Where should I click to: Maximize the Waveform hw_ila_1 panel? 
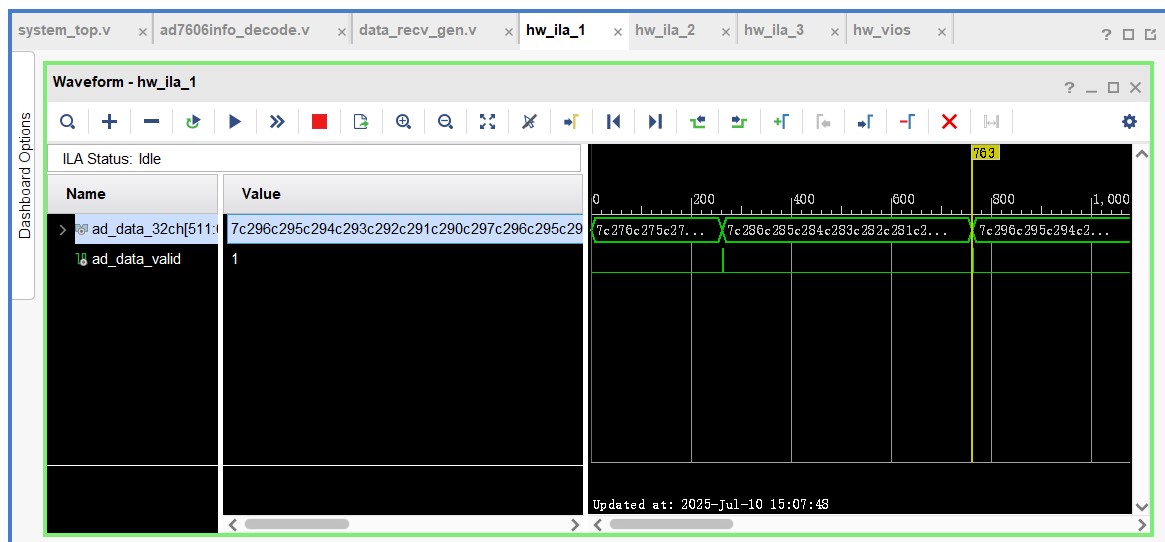coord(1113,88)
